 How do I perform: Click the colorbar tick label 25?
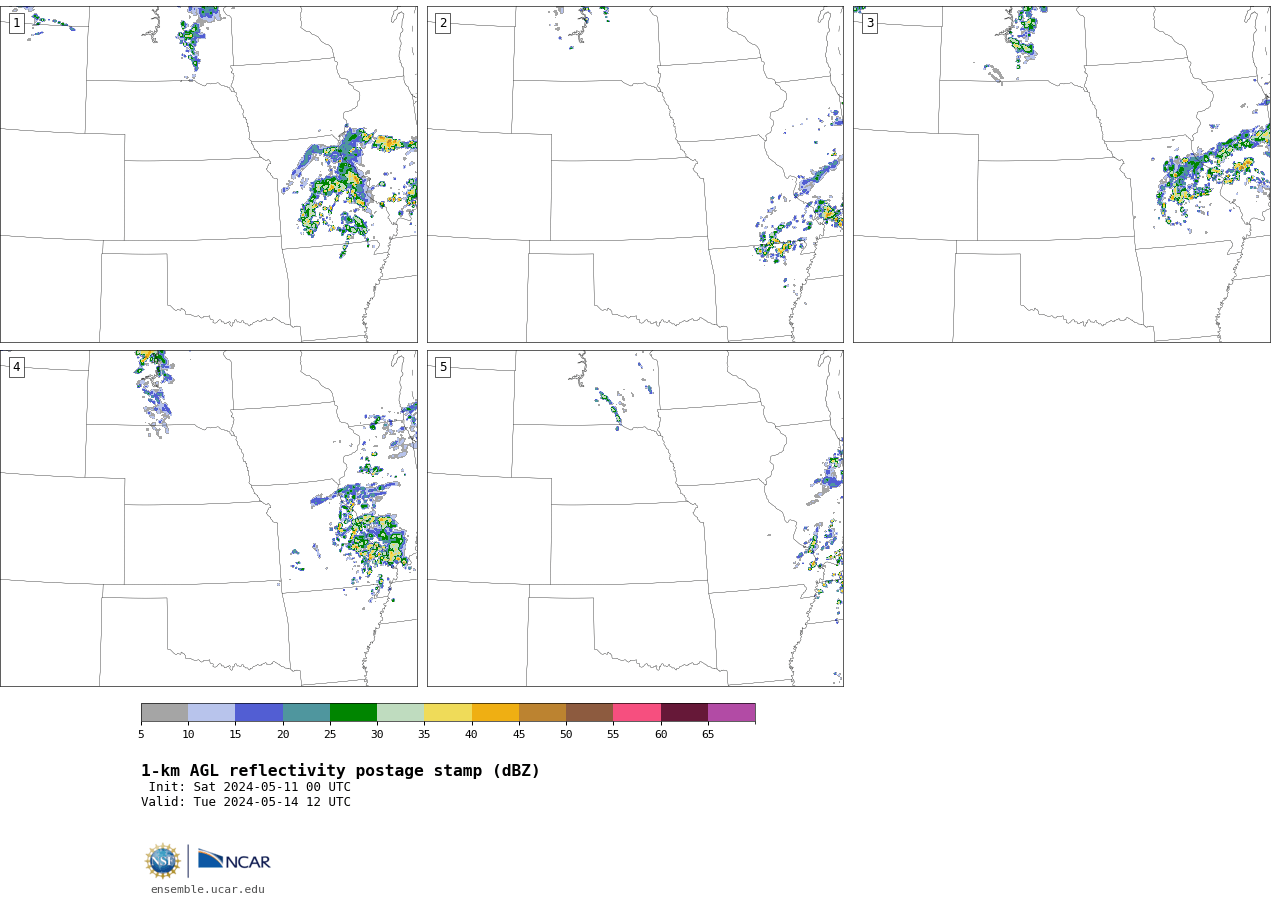pos(330,735)
